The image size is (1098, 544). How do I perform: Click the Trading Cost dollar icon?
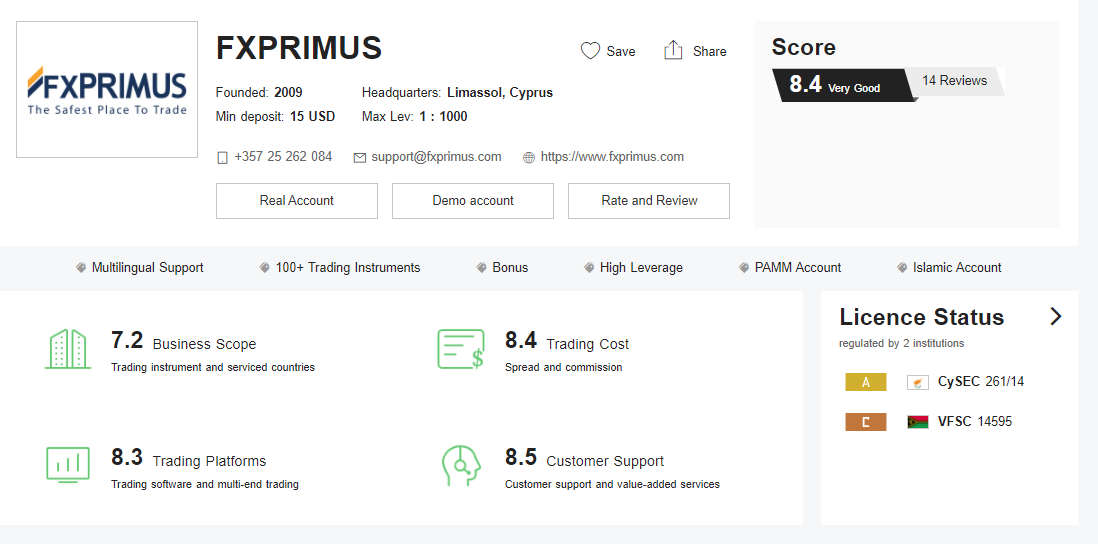coord(461,349)
